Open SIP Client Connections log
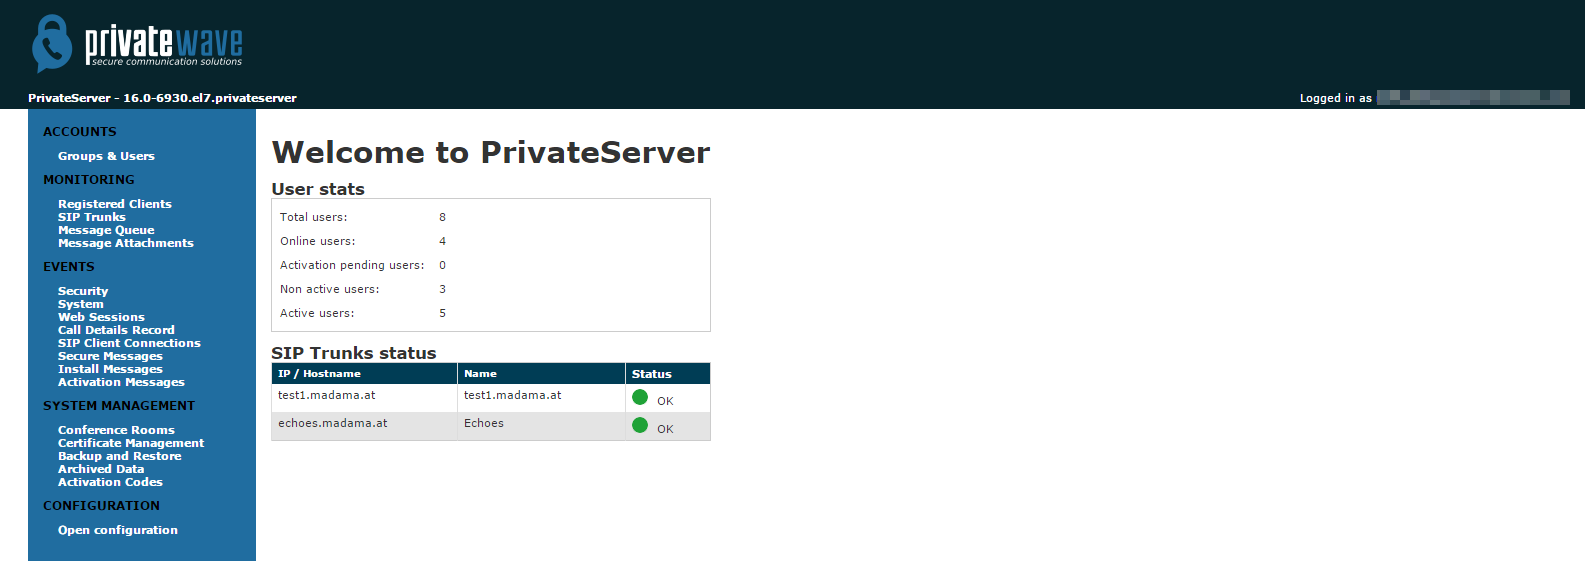This screenshot has height=566, width=1585. 129,343
